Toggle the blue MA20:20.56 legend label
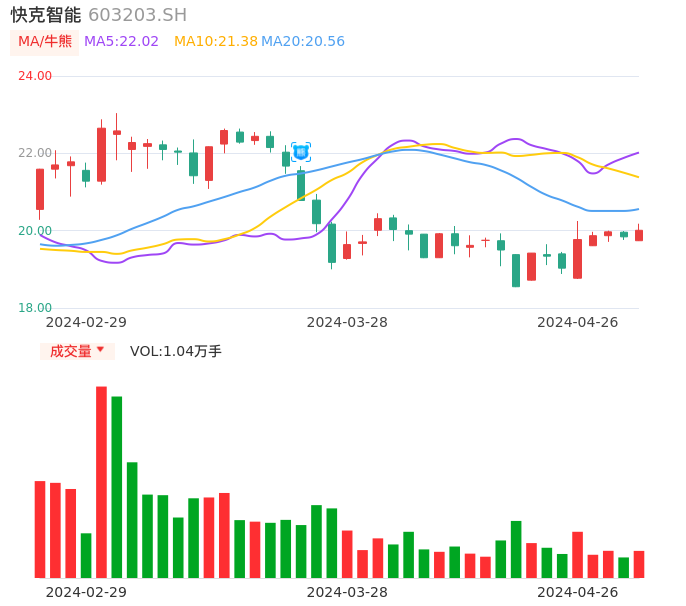The width and height of the screenshot is (686, 606). [x=303, y=42]
